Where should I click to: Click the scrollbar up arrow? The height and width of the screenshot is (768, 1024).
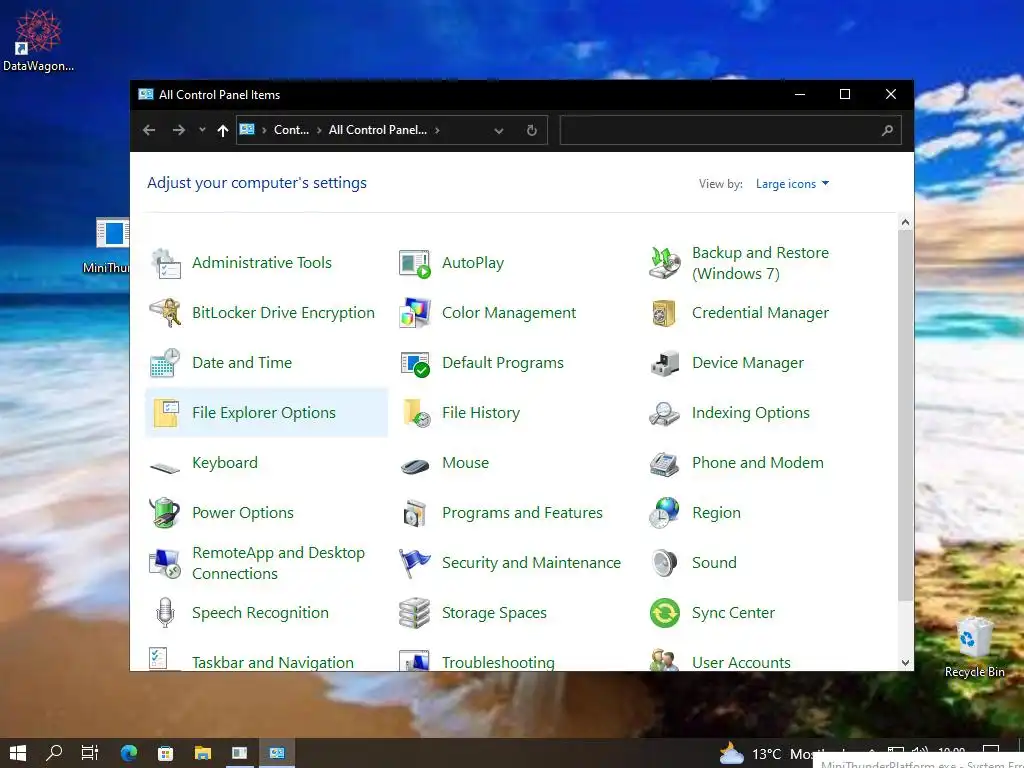click(x=905, y=222)
